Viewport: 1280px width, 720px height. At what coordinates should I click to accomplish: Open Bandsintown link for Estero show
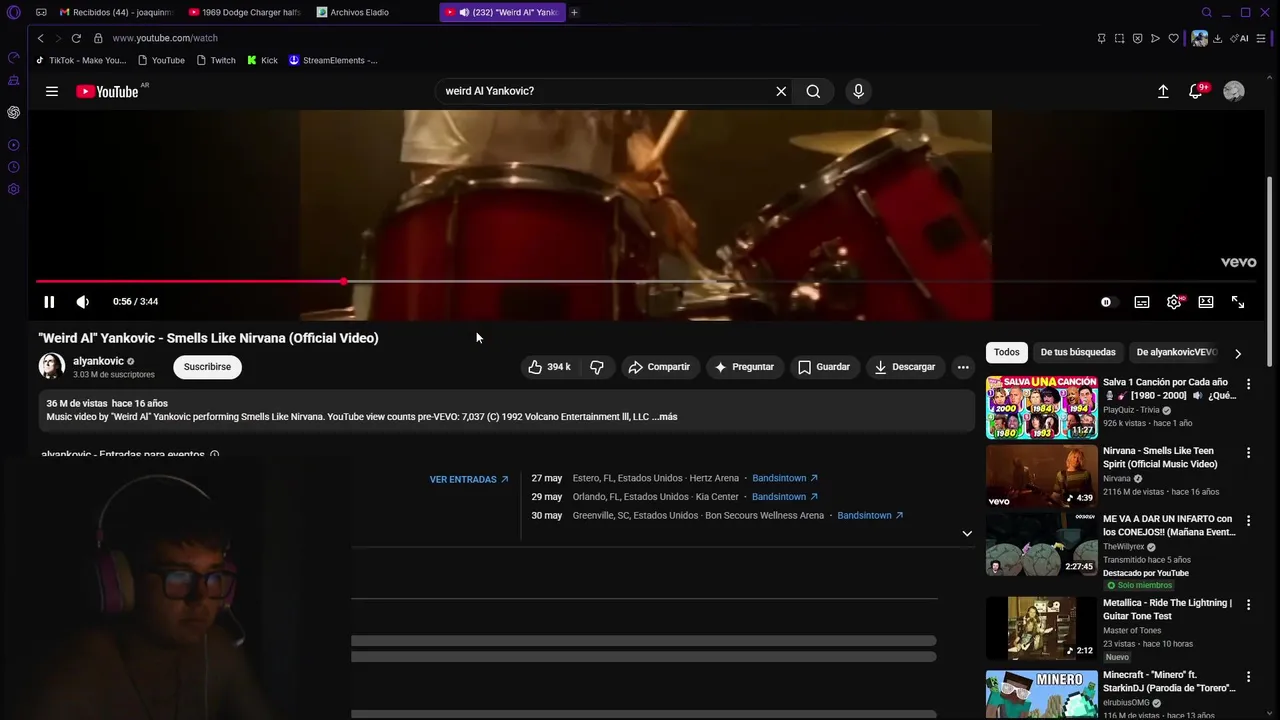(x=785, y=478)
